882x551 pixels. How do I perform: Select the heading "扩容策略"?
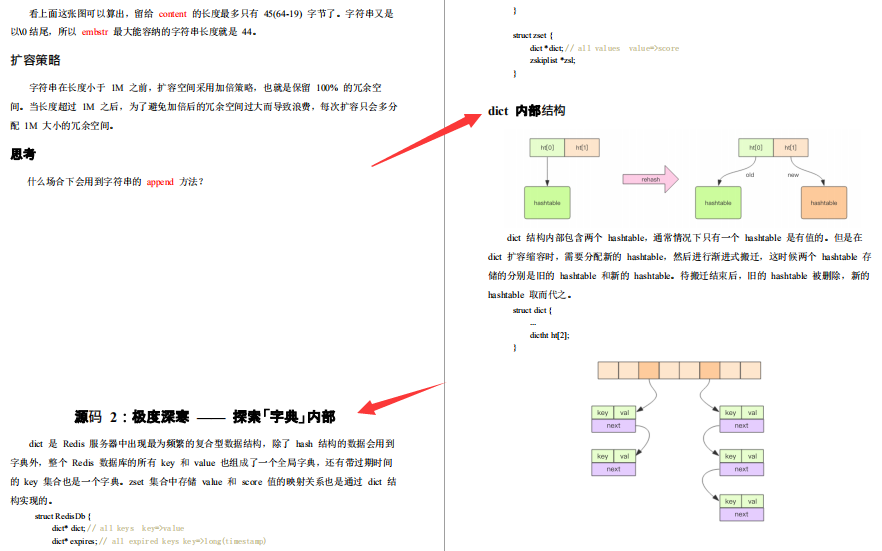35,60
